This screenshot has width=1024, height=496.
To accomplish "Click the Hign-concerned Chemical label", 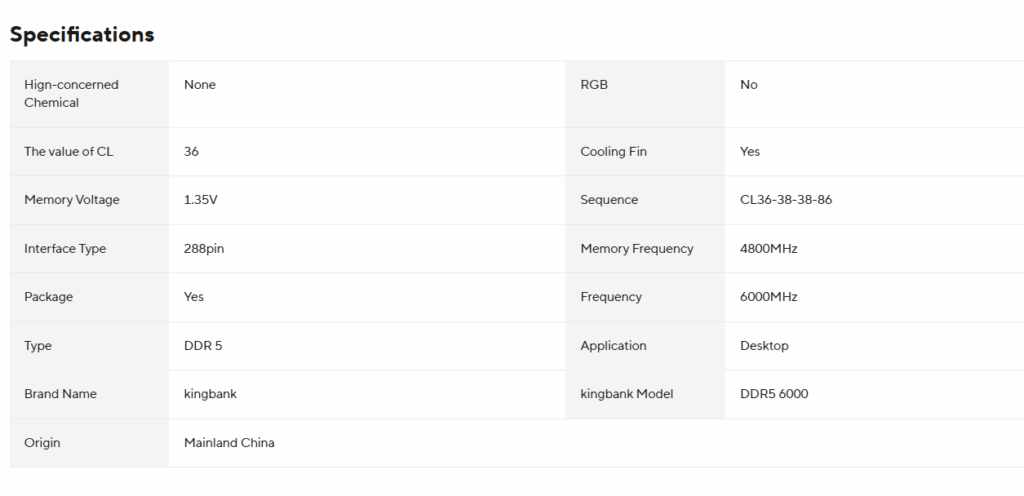I will pos(71,94).
